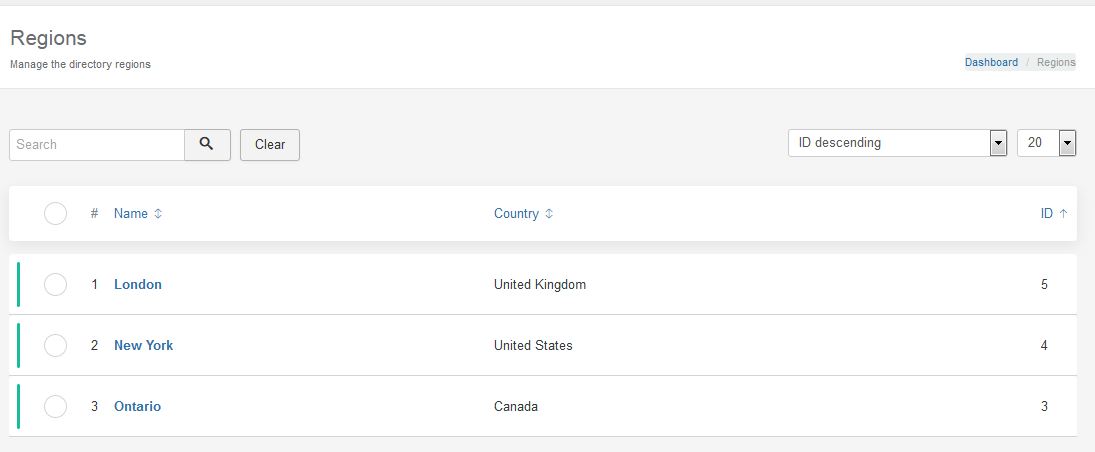Select the London row checkbox
The width and height of the screenshot is (1095, 452).
[55, 284]
